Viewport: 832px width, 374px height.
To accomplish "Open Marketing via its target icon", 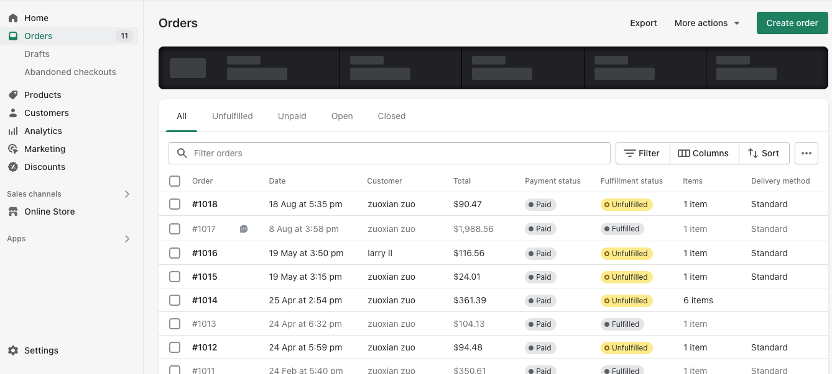I will 13,149.
